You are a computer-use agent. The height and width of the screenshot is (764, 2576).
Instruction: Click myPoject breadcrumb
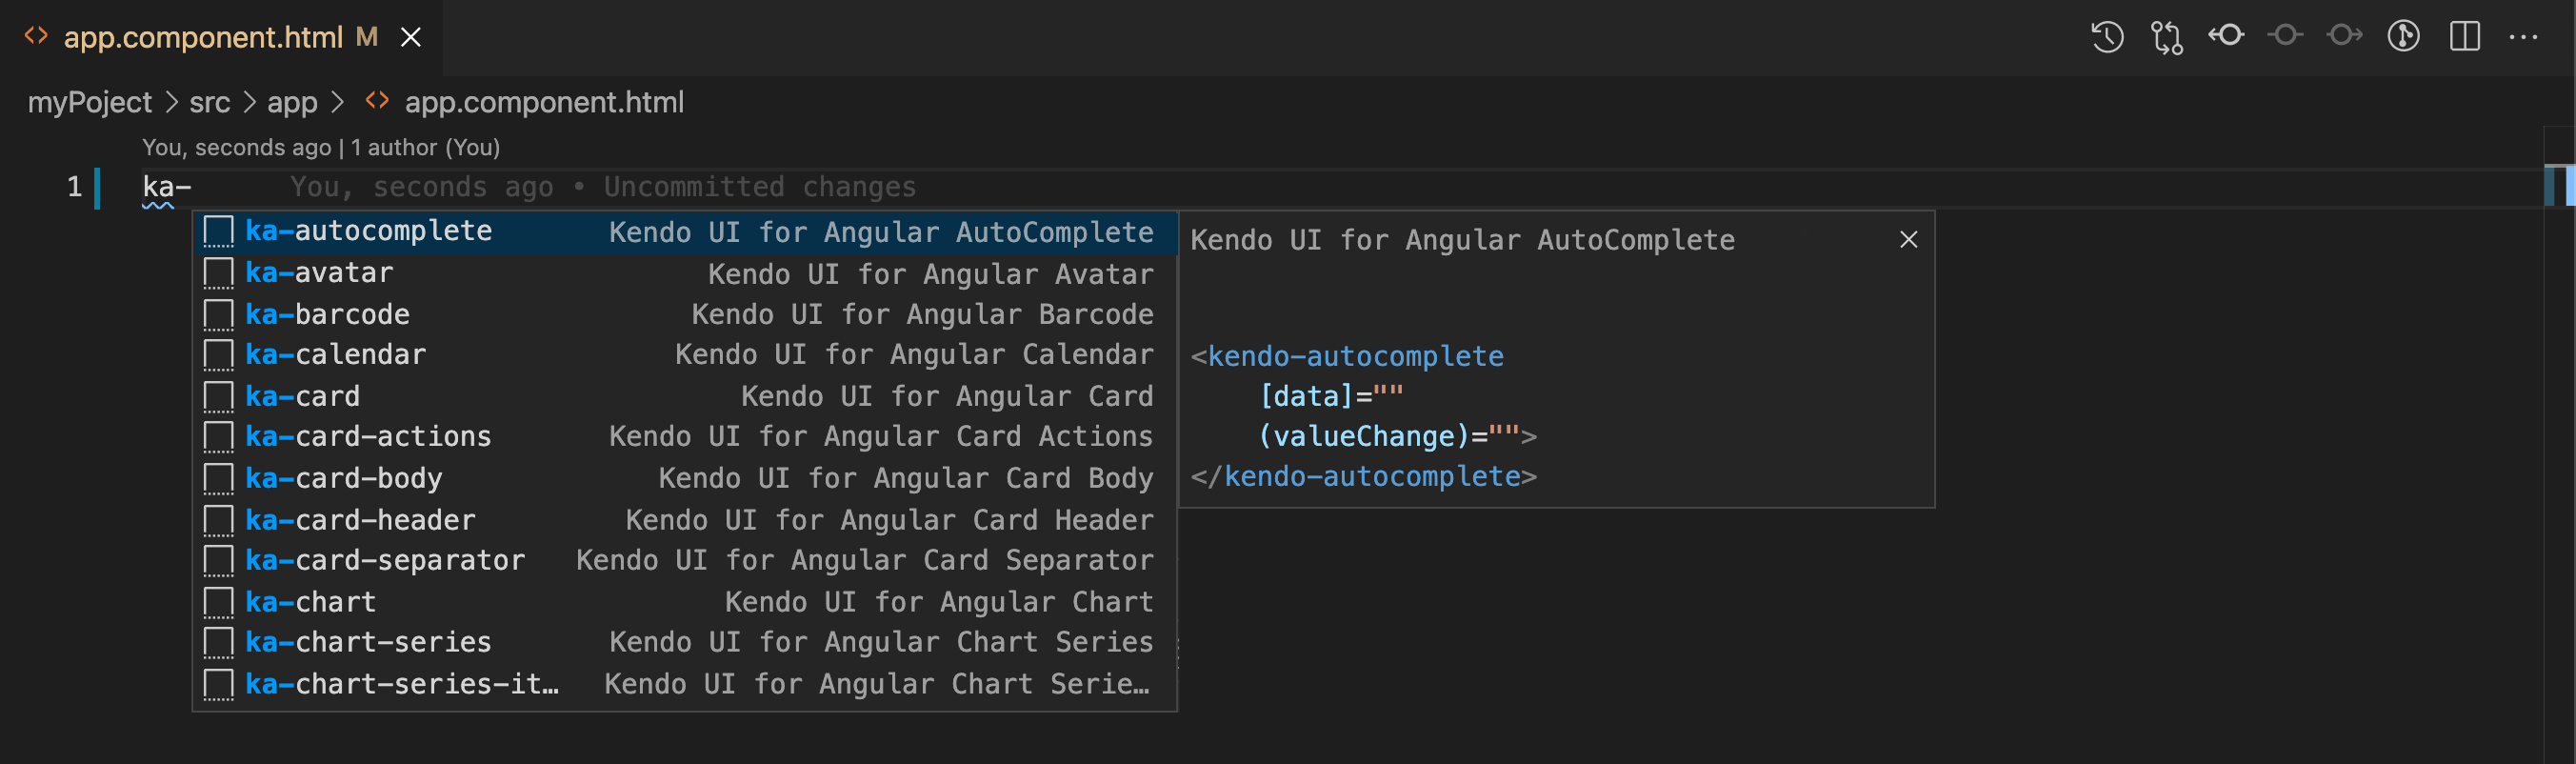(89, 102)
